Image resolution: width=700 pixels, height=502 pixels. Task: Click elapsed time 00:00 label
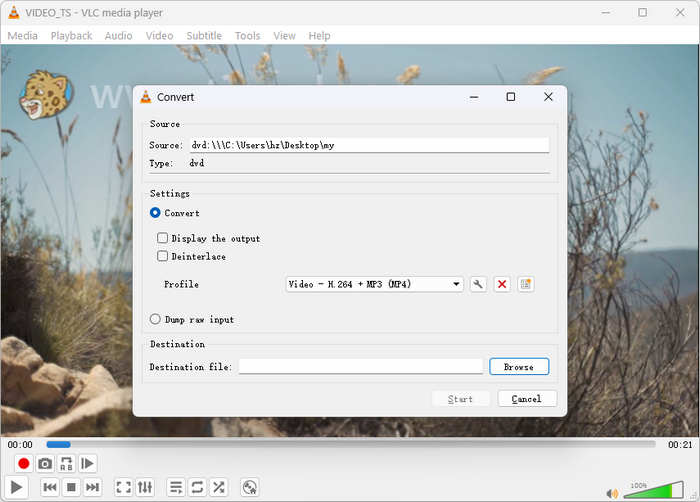20,444
